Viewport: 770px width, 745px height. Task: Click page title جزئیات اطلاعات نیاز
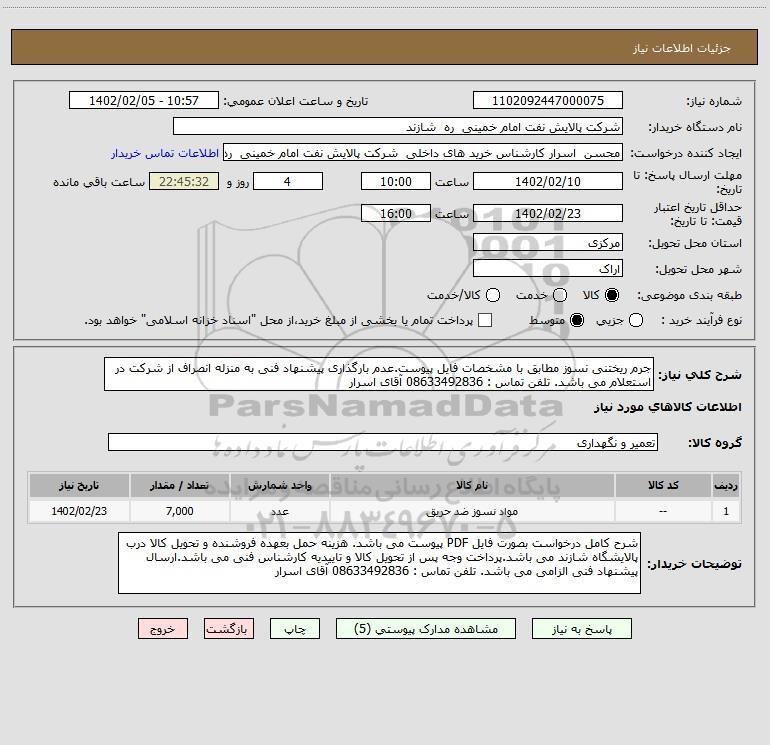coord(682,48)
